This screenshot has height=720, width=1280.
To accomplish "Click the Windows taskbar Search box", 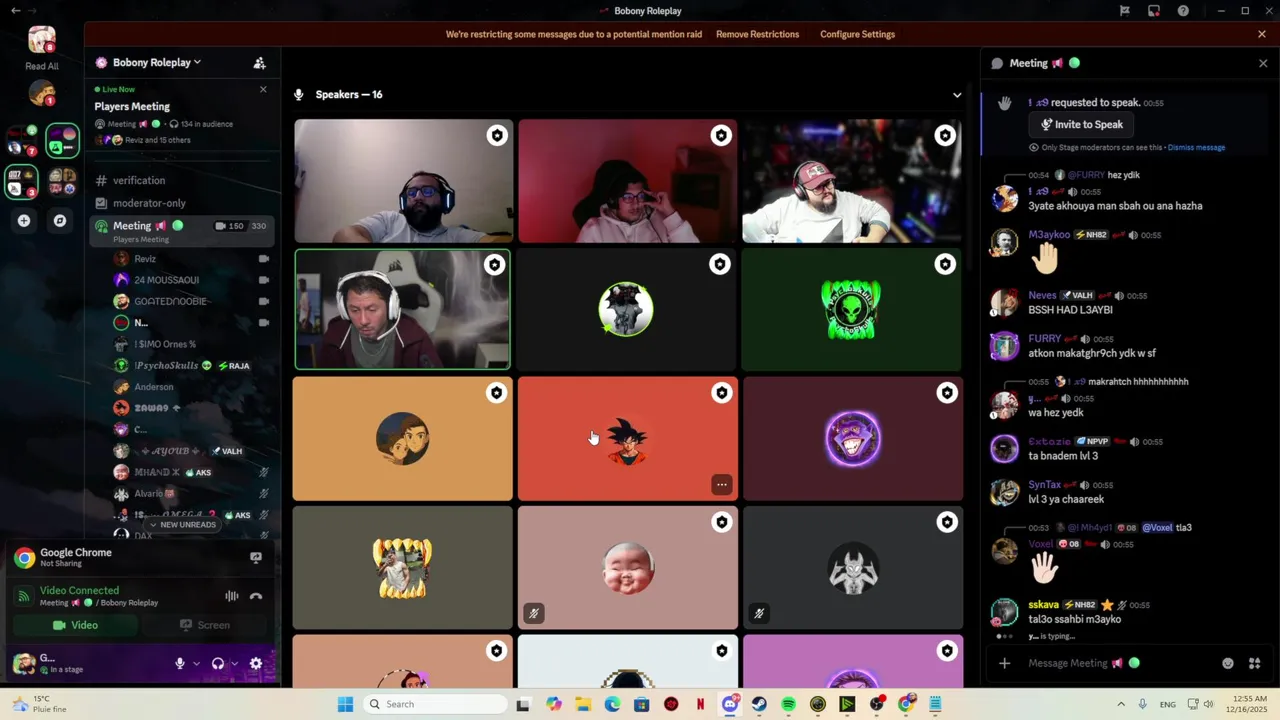I will tap(435, 704).
